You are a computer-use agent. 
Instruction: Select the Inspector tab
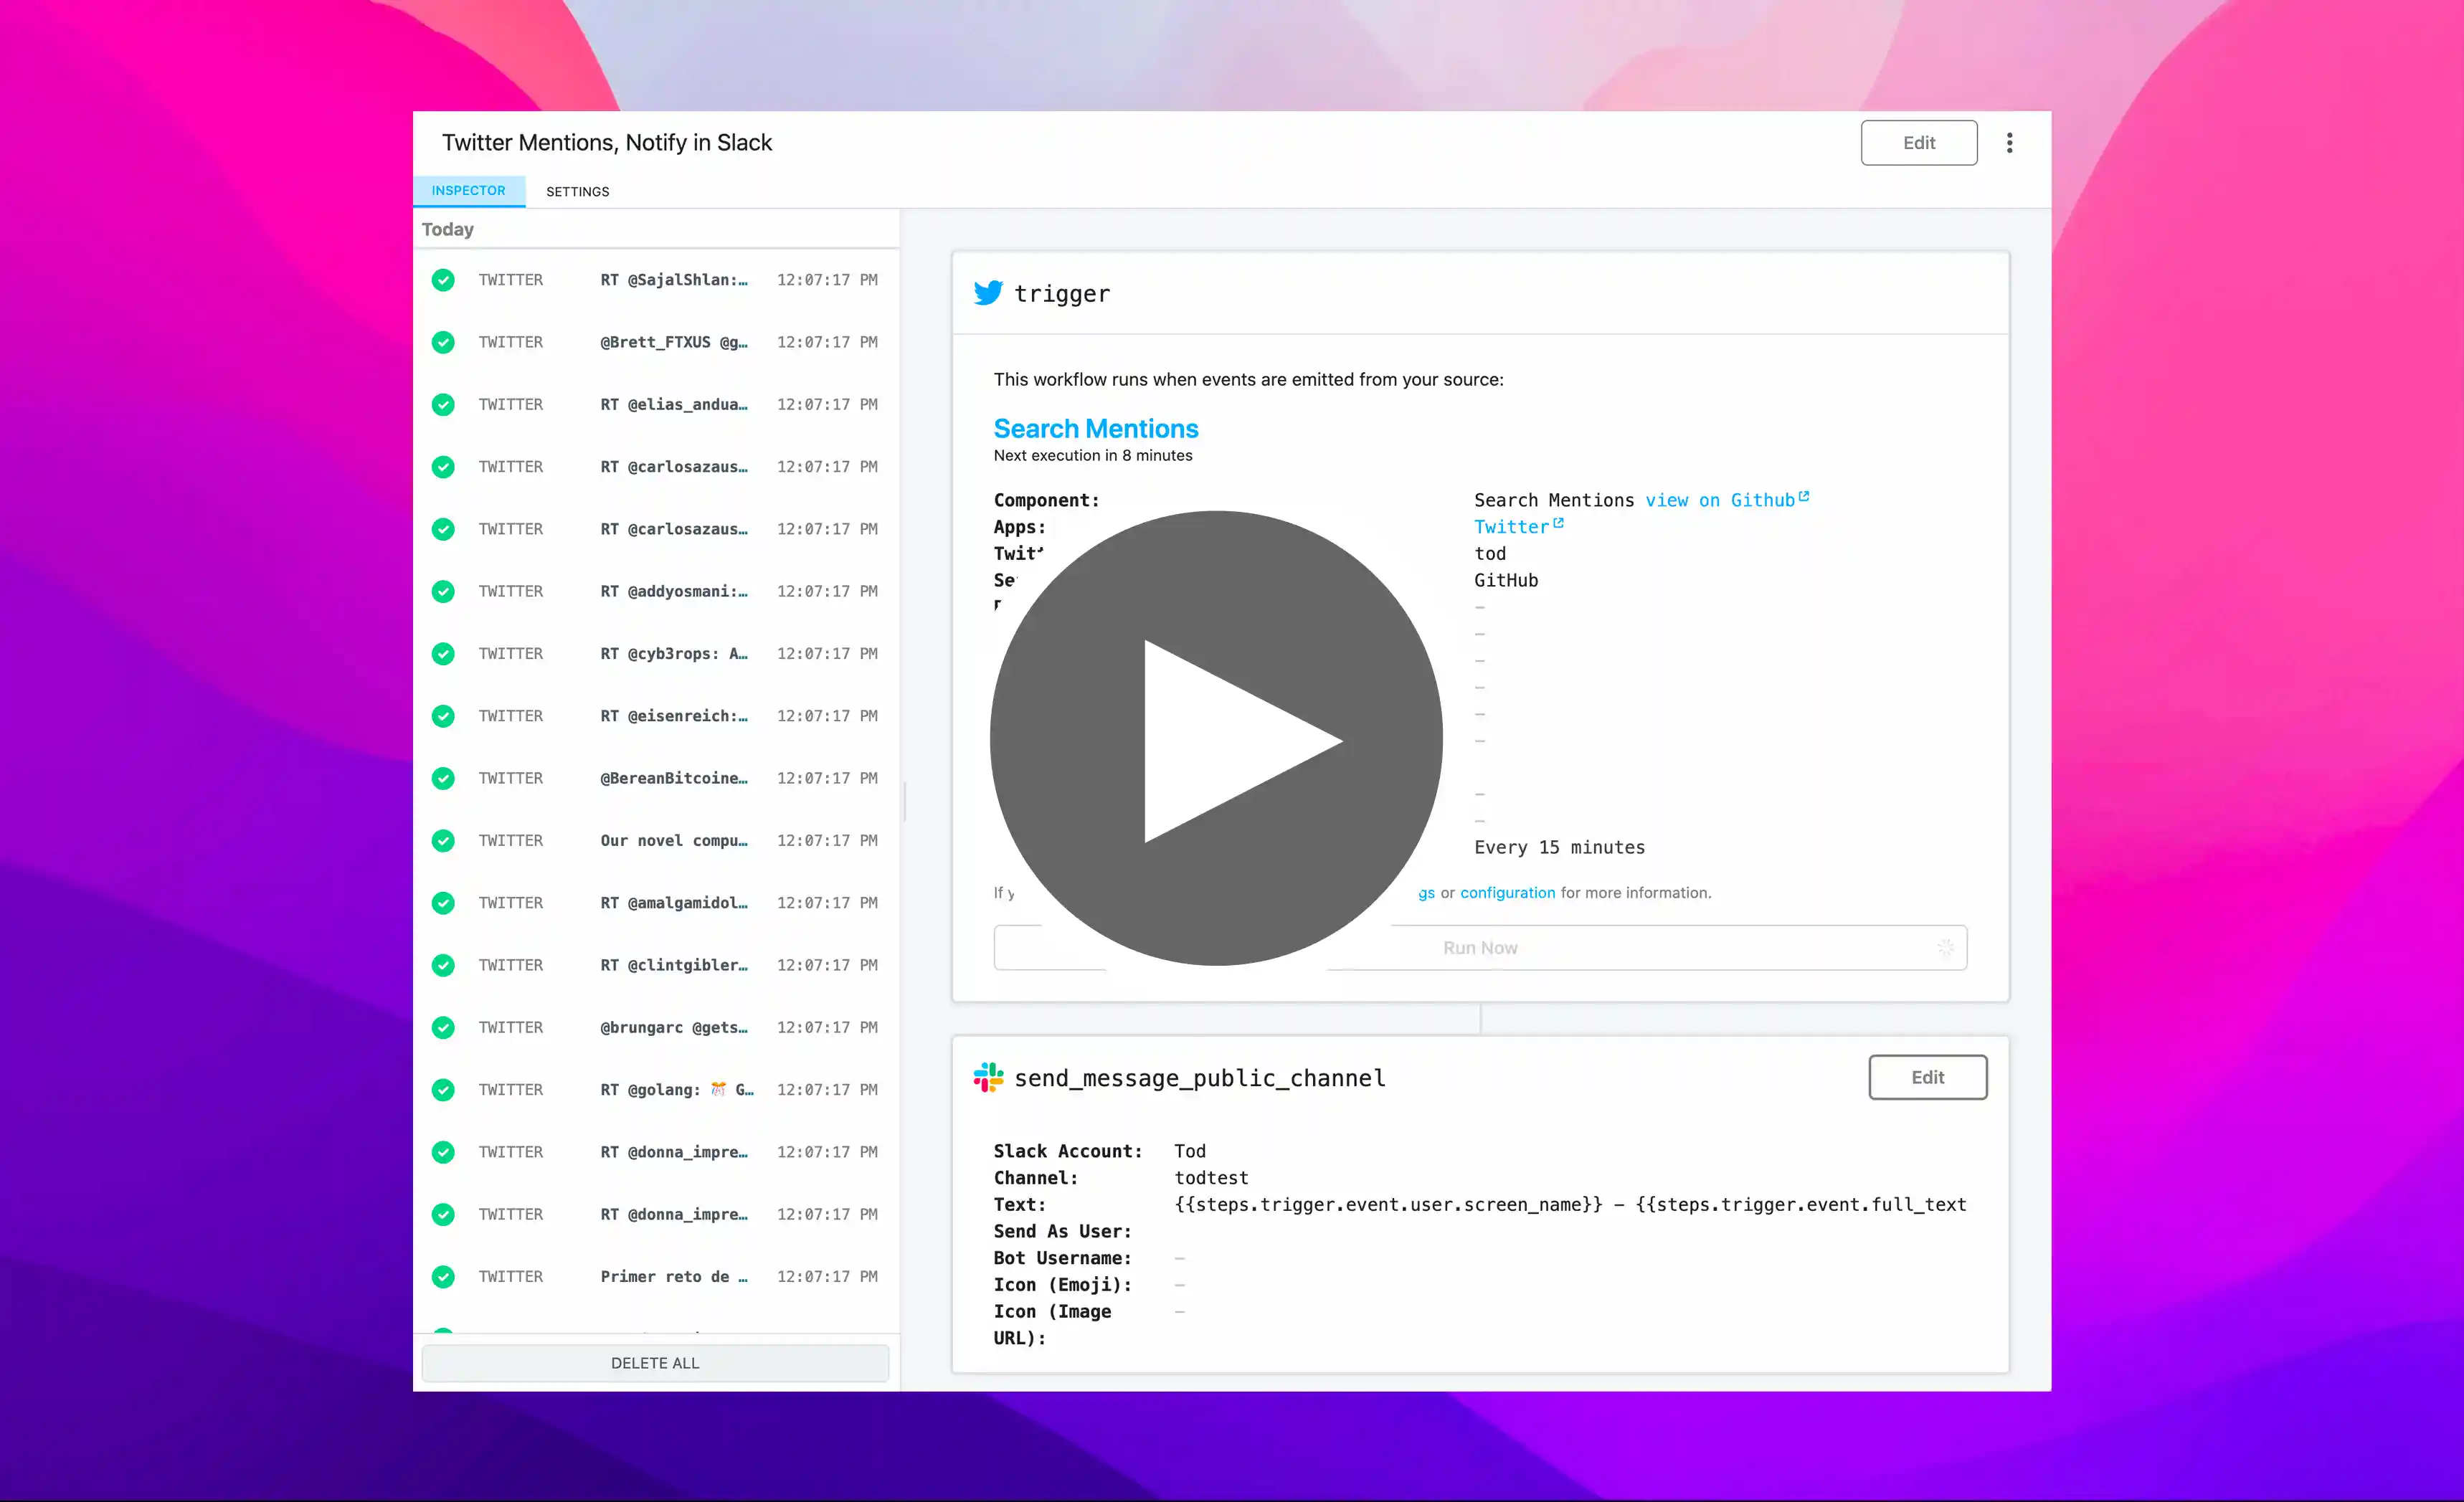click(x=468, y=190)
